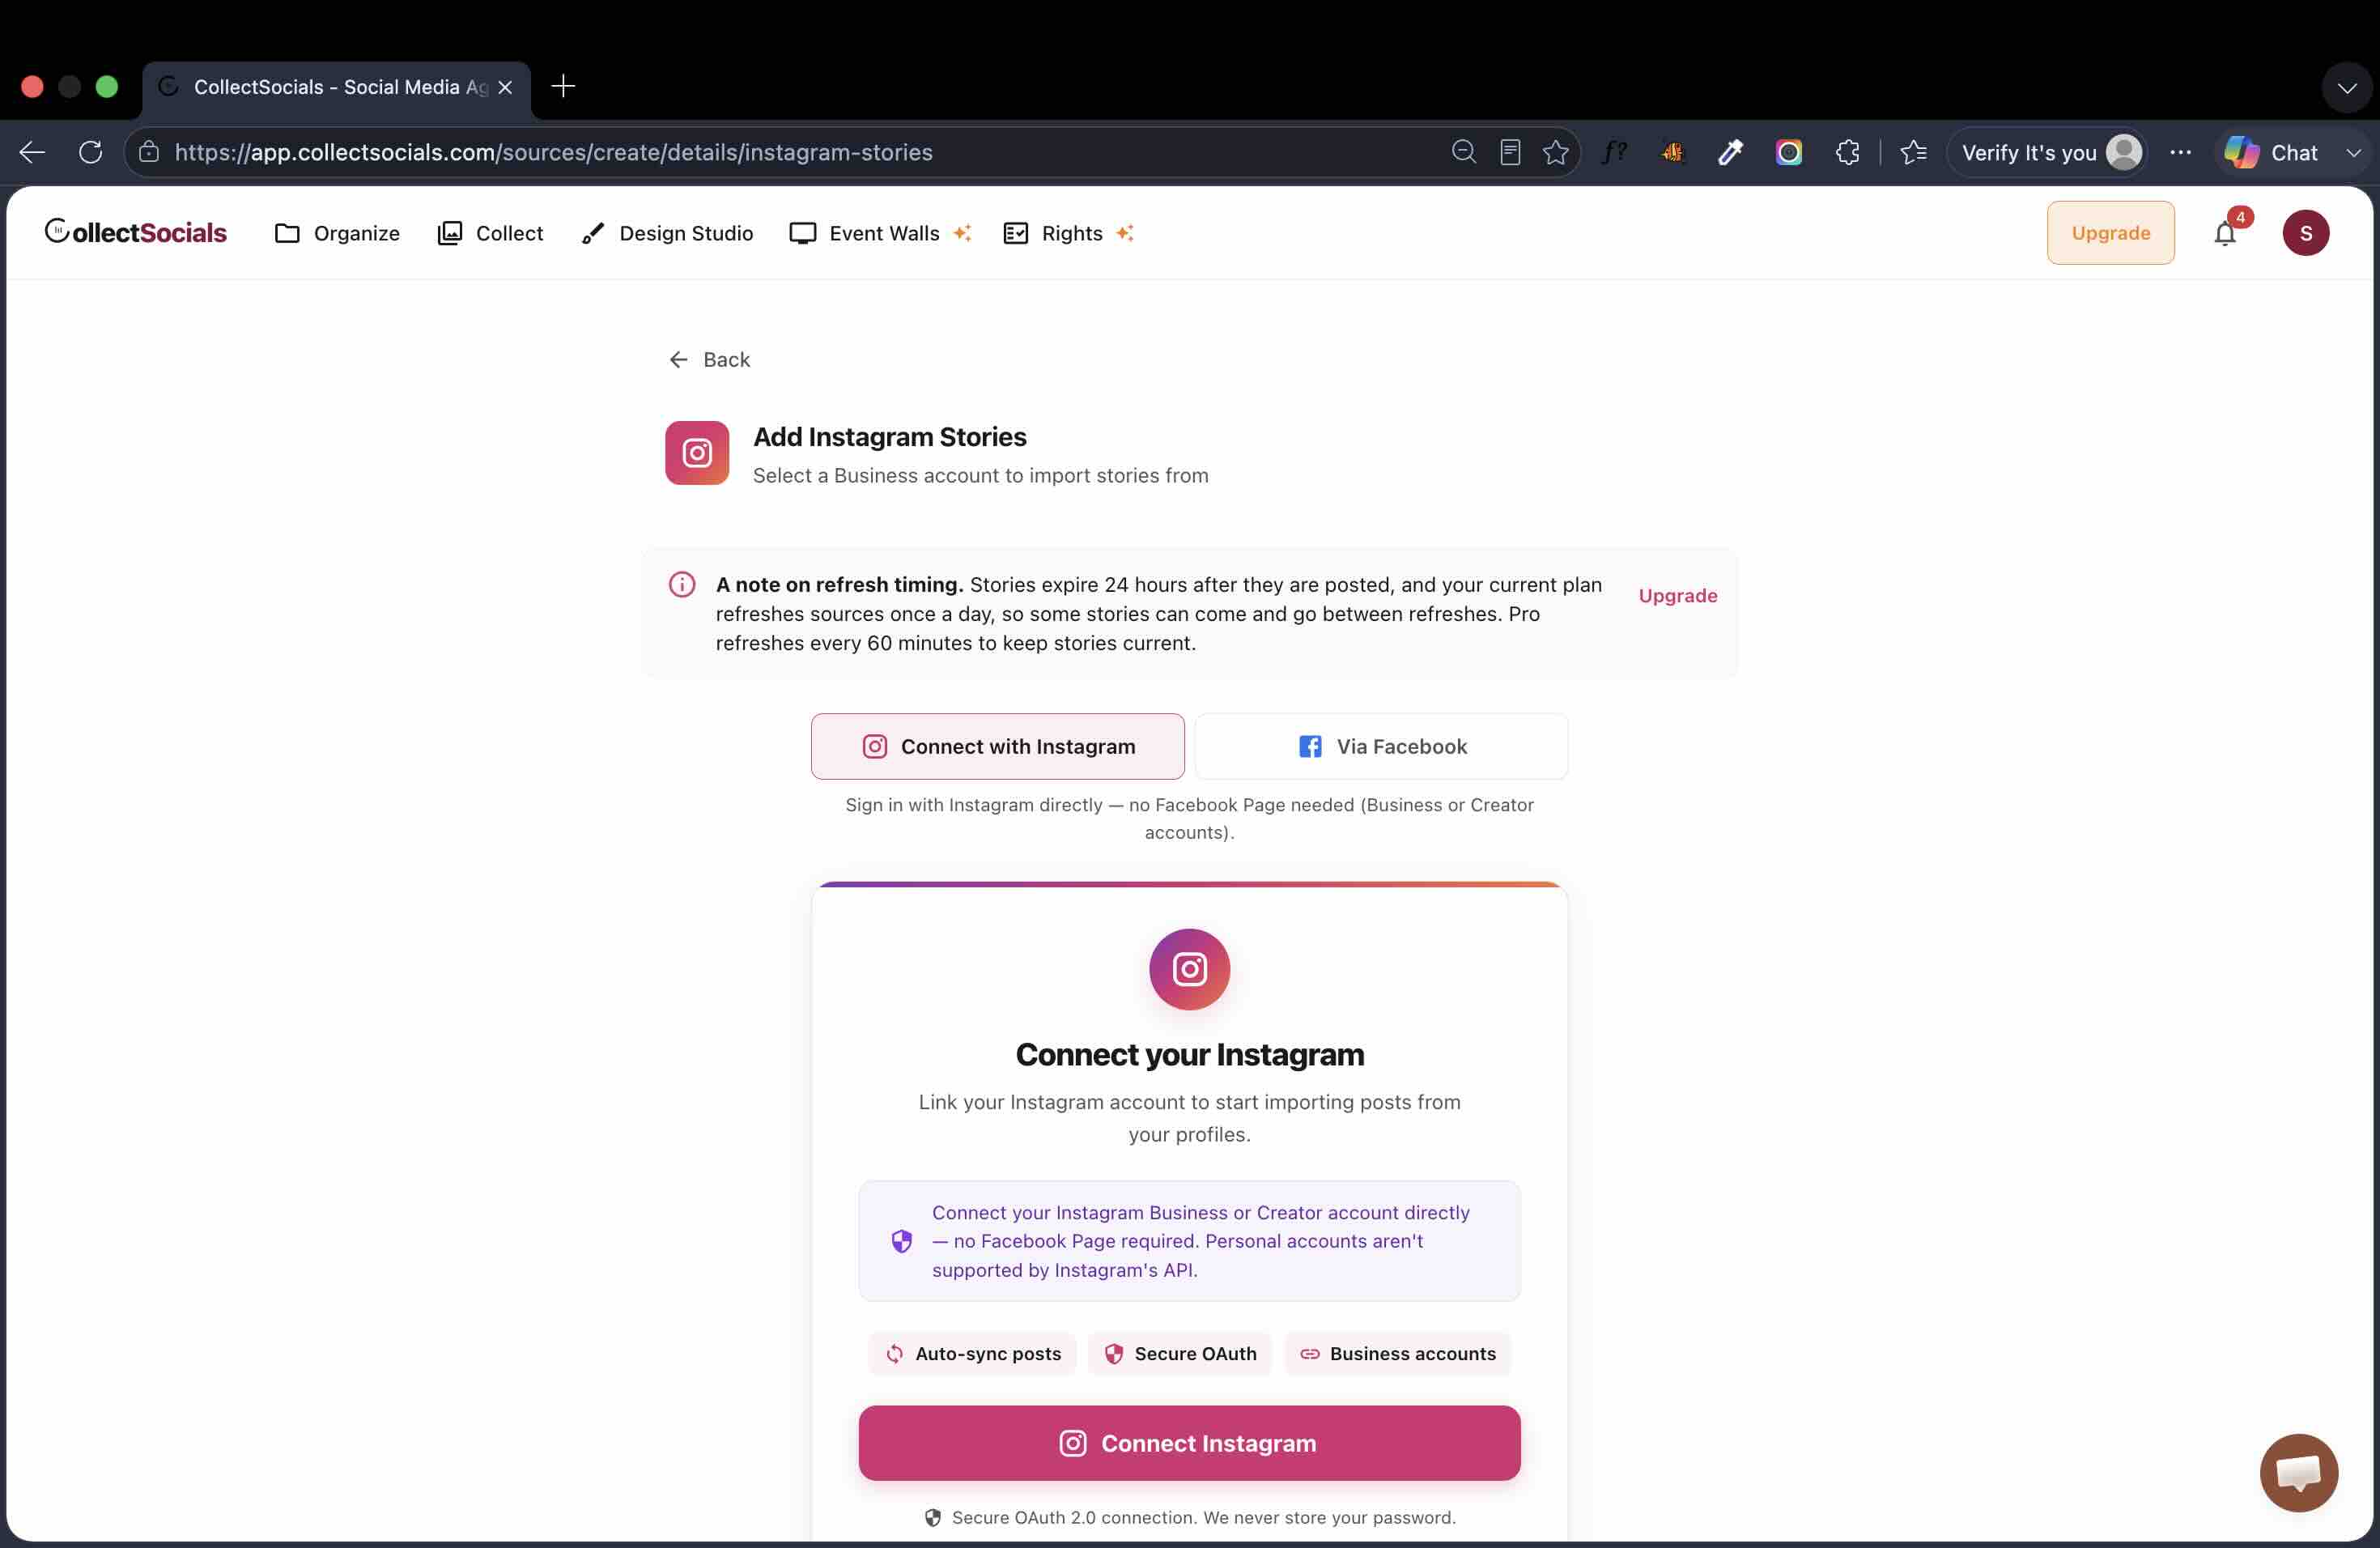Screen dimensions: 2380x1548
Task: Bookmark this page with star icon
Action: (x=1555, y=152)
